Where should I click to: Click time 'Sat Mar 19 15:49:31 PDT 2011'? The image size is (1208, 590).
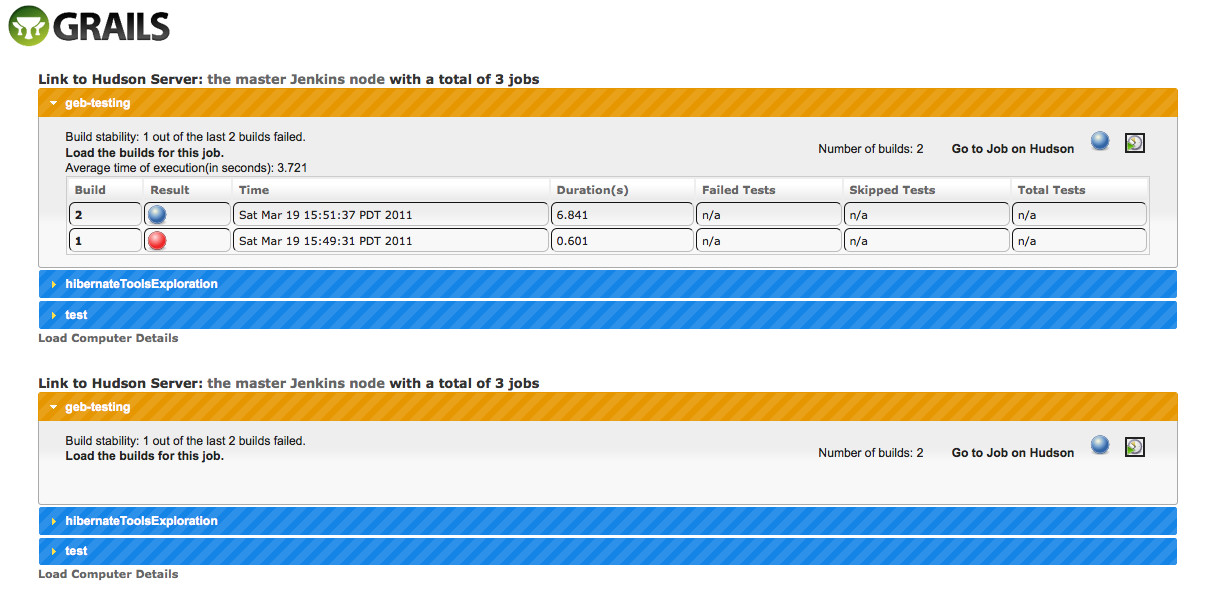tap(390, 241)
